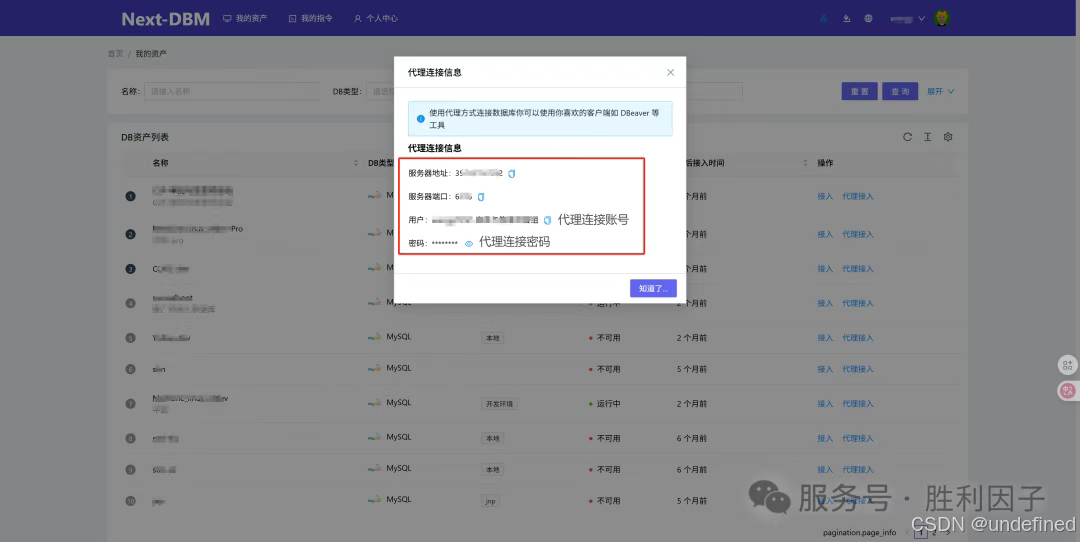Close the 代理连接信息 dialog
This screenshot has width=1080, height=542.
click(x=670, y=72)
